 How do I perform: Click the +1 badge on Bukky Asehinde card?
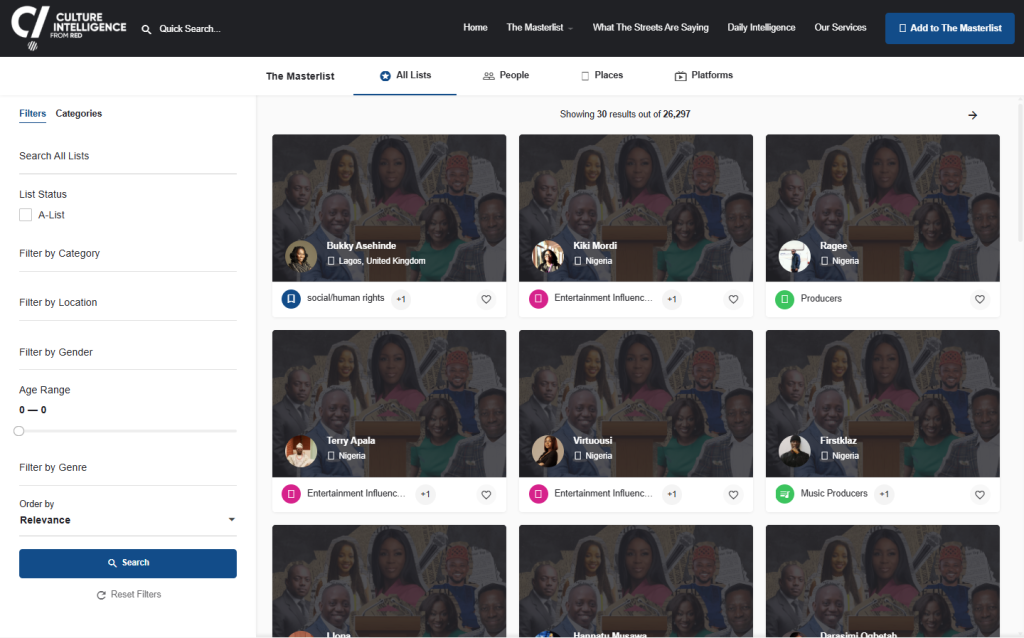[x=401, y=299]
